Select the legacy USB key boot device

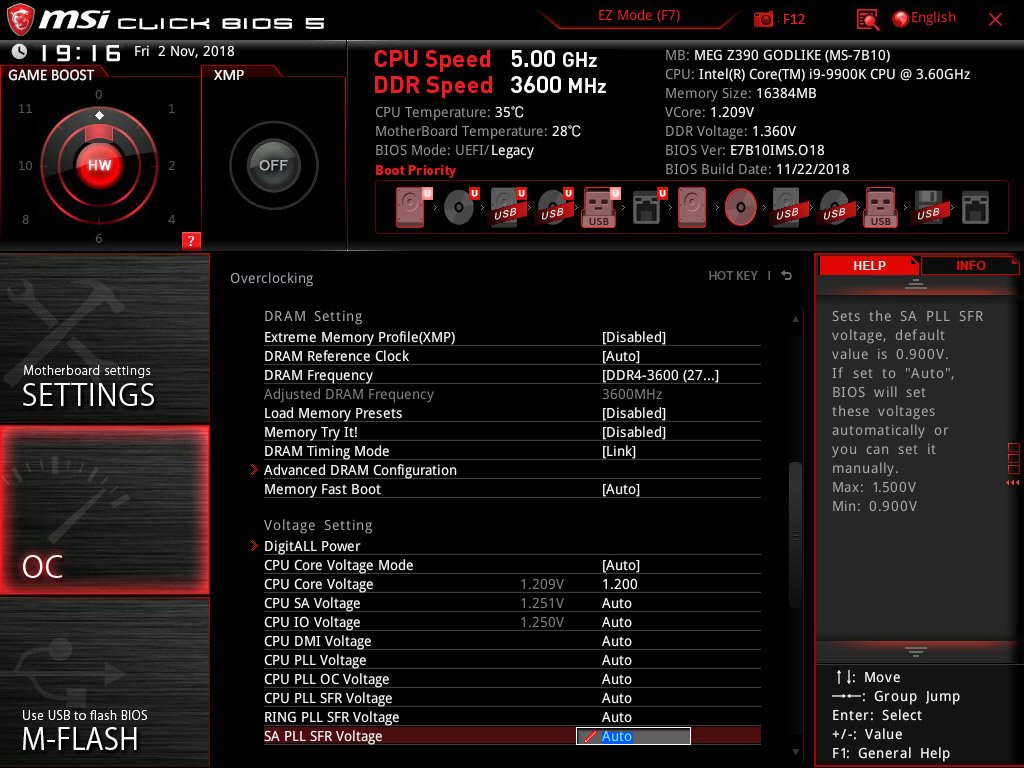click(x=881, y=207)
